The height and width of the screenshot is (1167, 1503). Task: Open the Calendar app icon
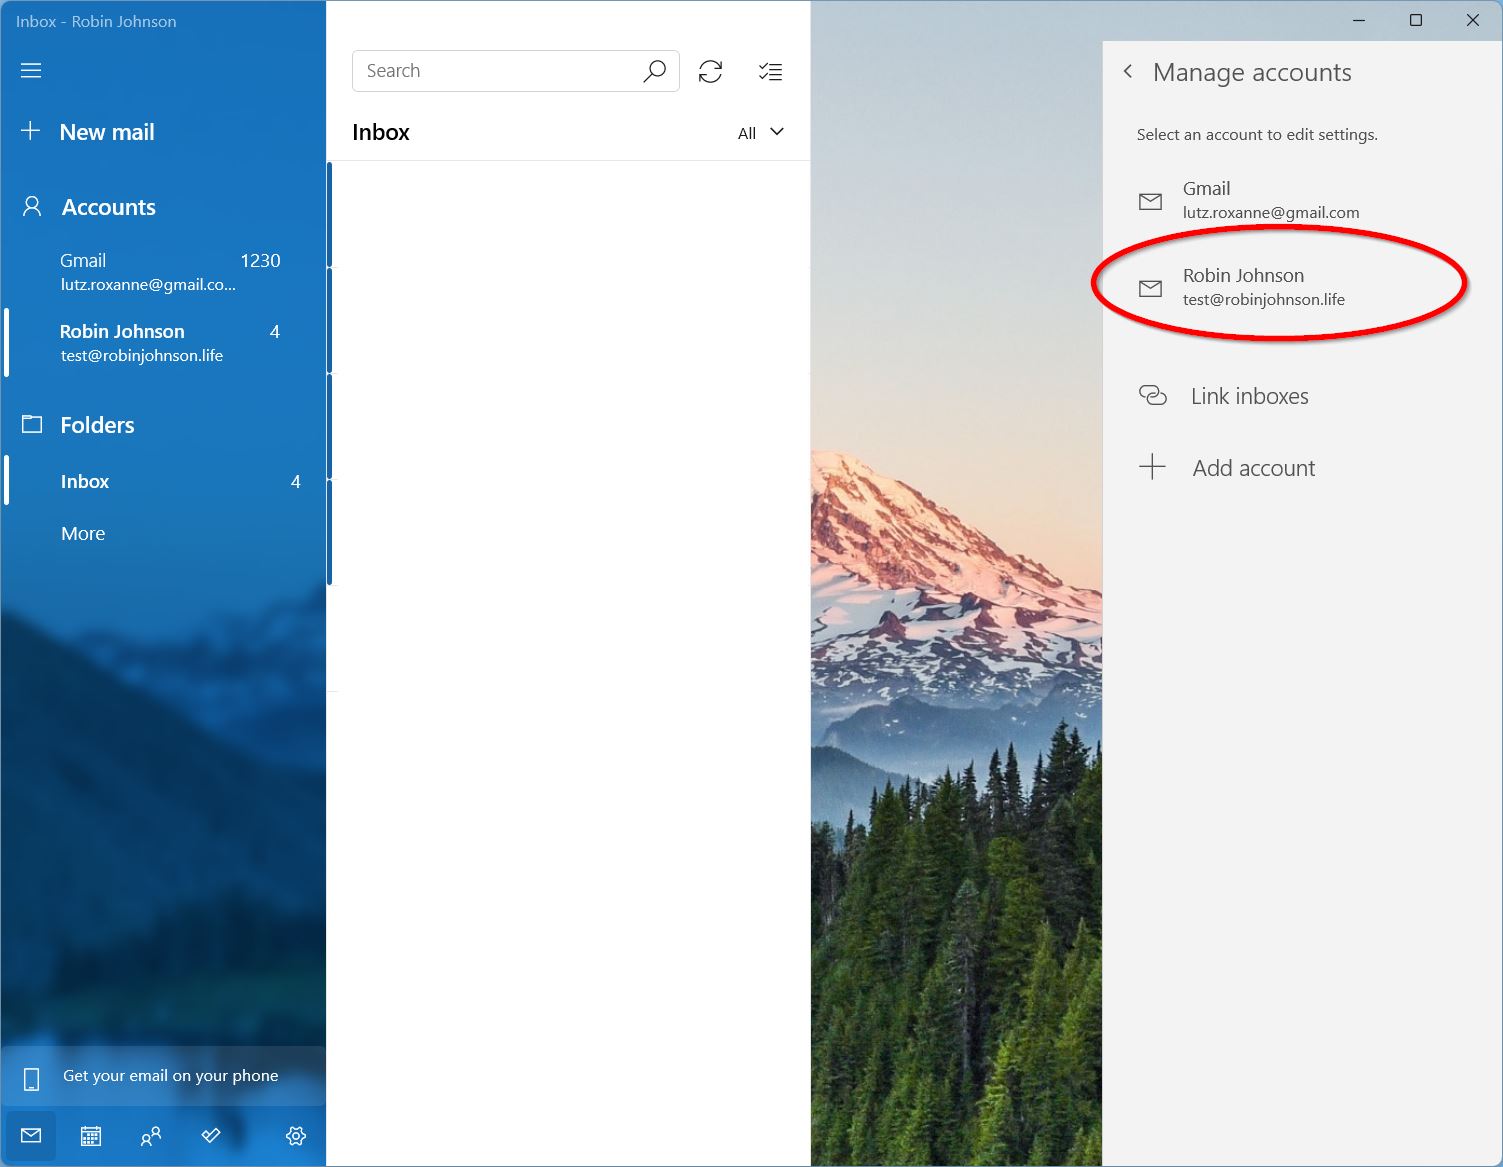point(91,1136)
